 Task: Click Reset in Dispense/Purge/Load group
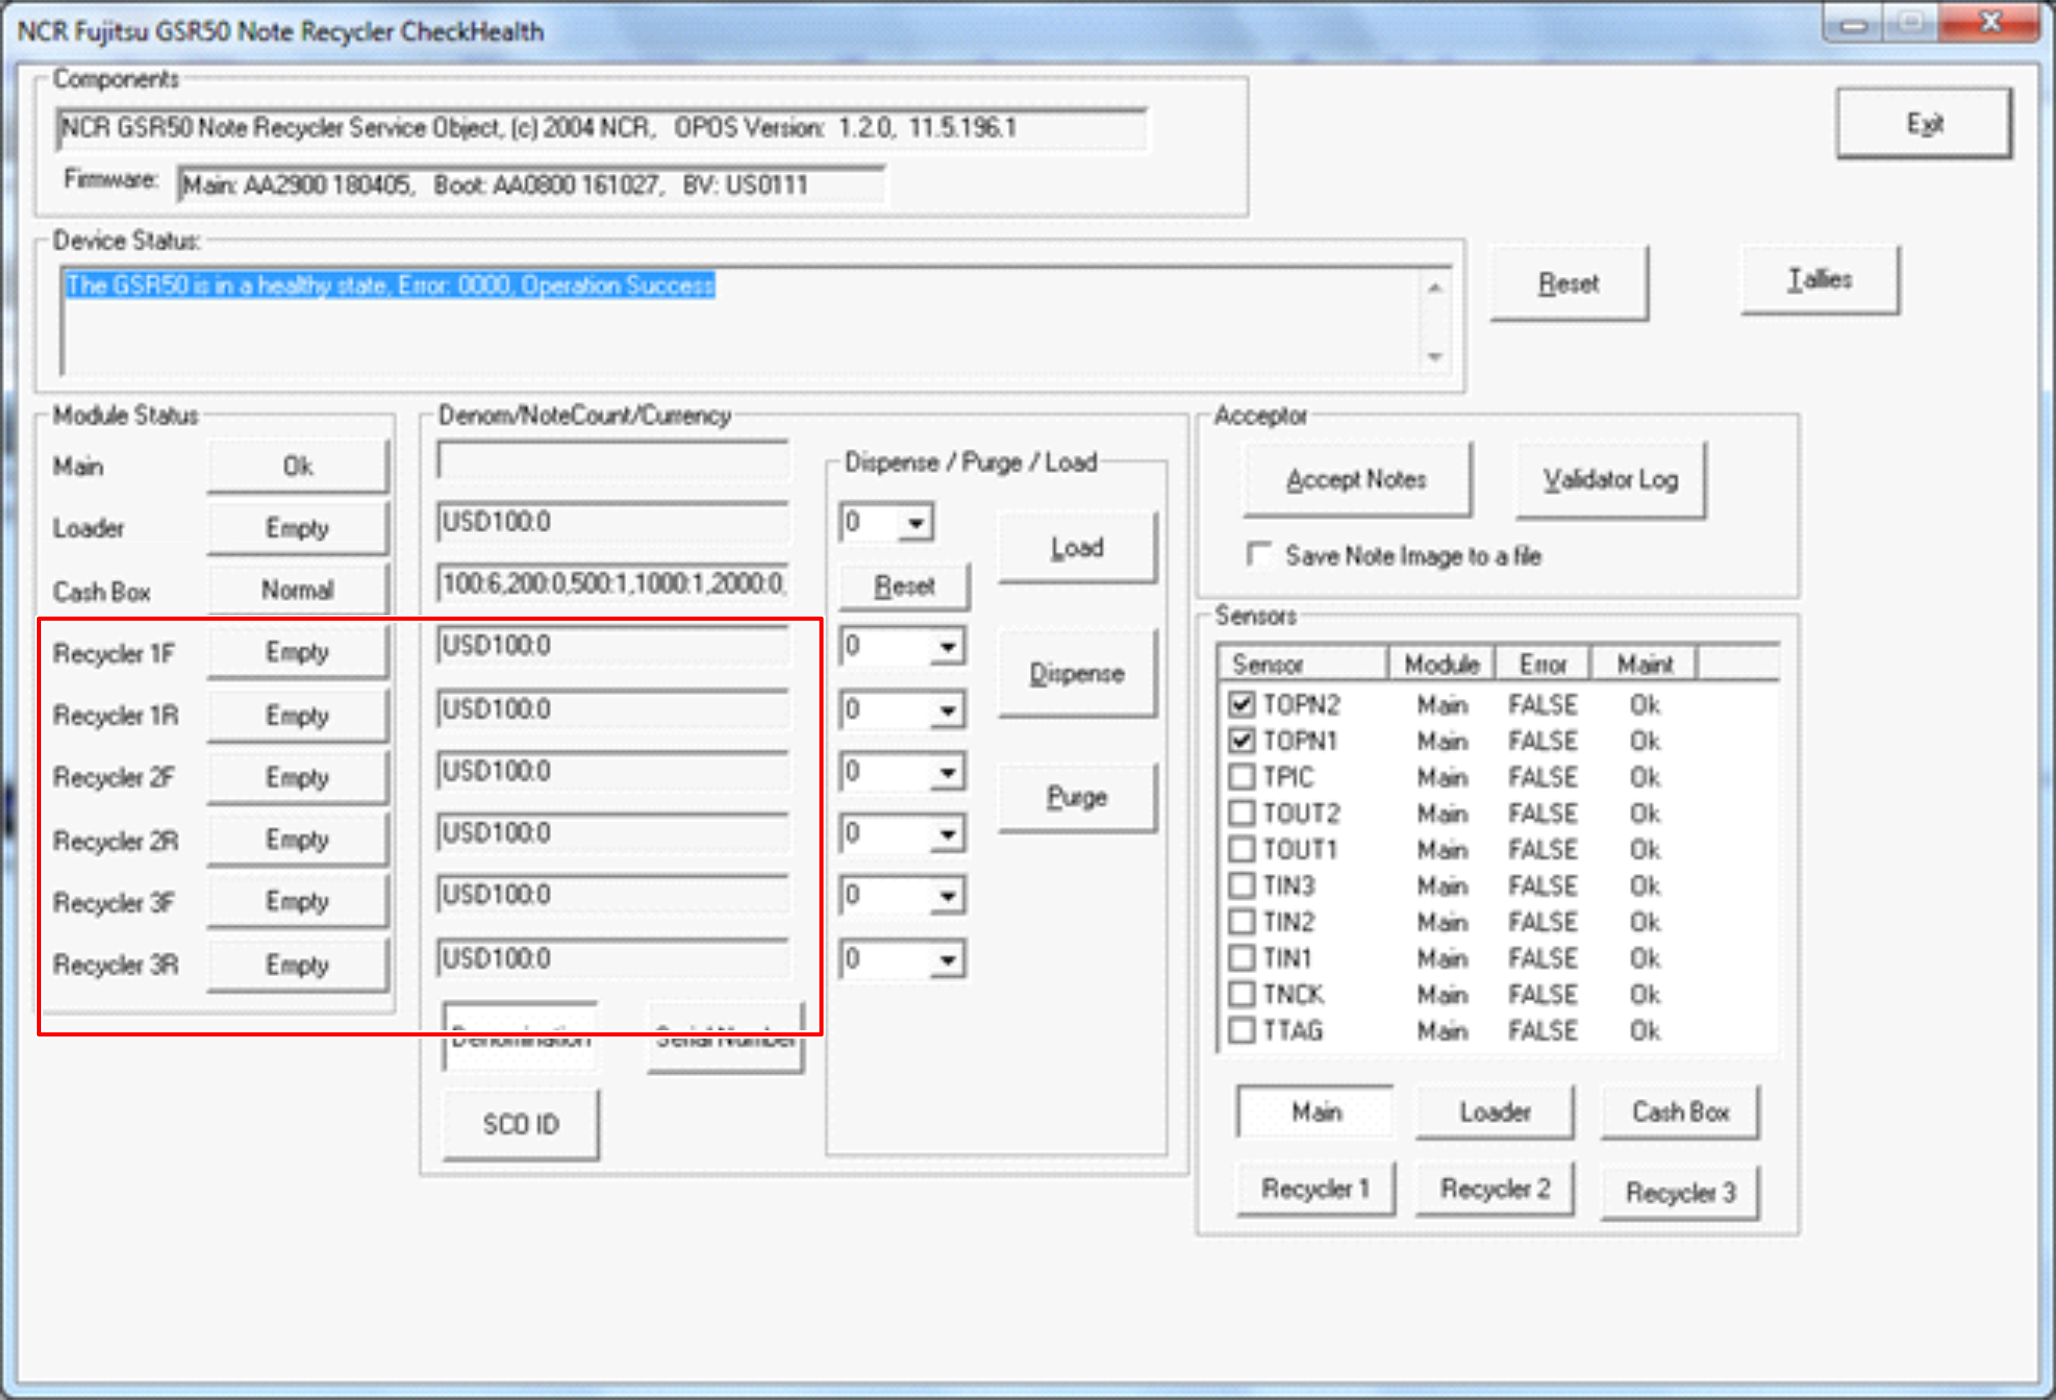[904, 586]
